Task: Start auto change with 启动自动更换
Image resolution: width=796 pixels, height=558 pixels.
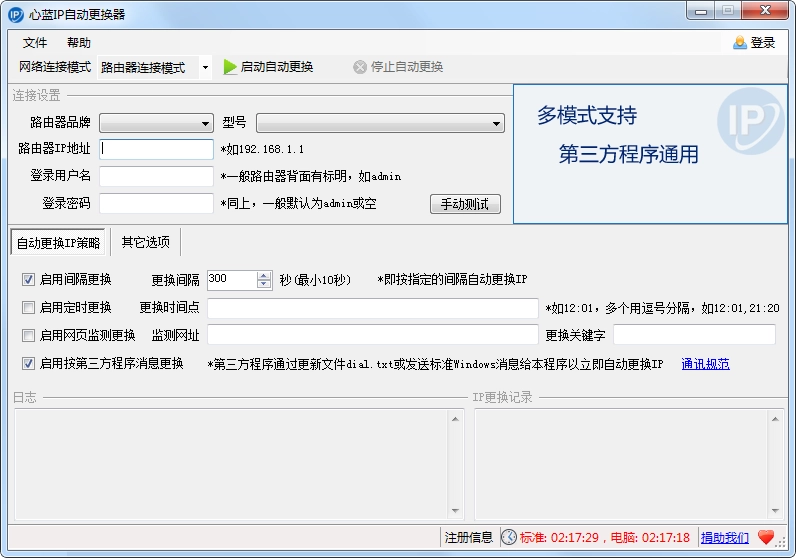Action: (269, 67)
